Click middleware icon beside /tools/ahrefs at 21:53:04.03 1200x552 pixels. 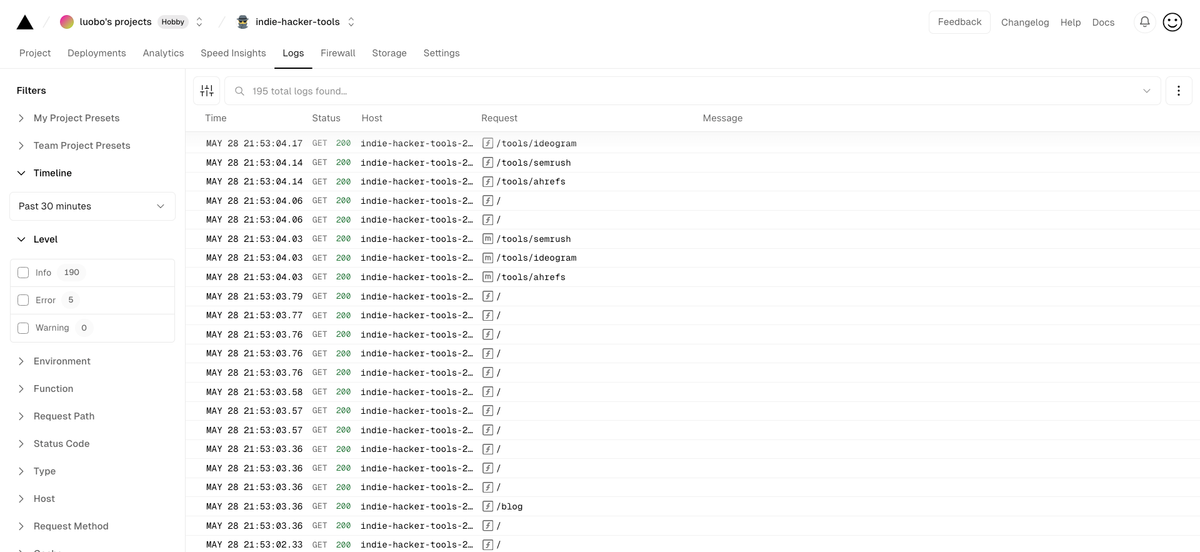click(x=488, y=277)
